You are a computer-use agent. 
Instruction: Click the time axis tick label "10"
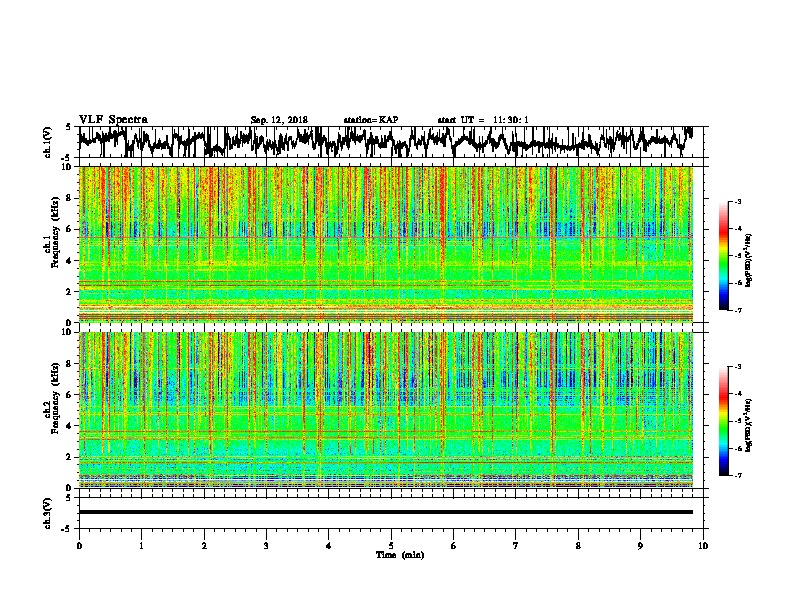703,546
